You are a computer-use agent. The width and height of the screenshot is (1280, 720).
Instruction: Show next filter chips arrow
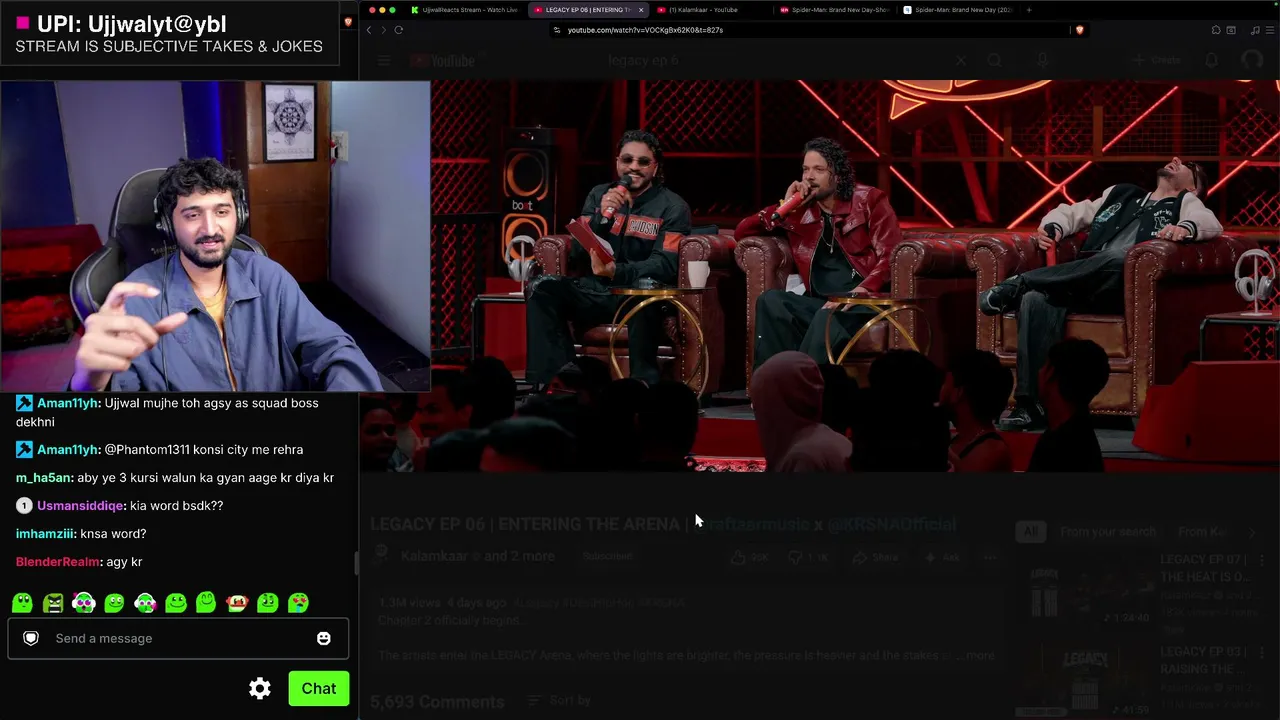click(x=1252, y=532)
